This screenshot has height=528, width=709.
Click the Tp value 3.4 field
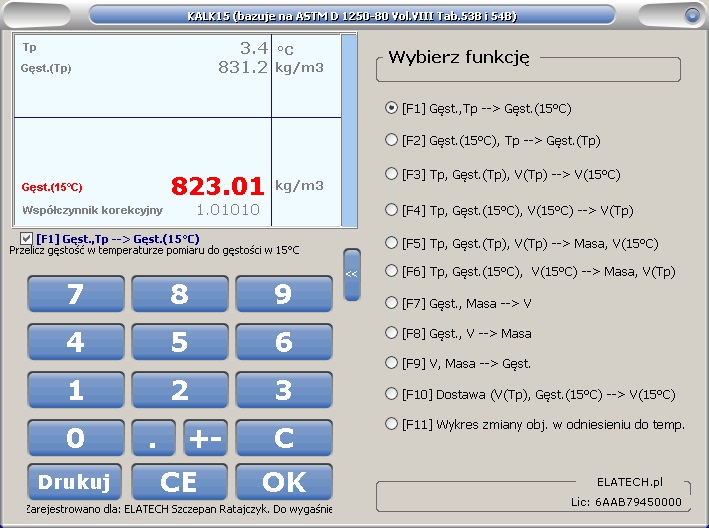tap(254, 48)
